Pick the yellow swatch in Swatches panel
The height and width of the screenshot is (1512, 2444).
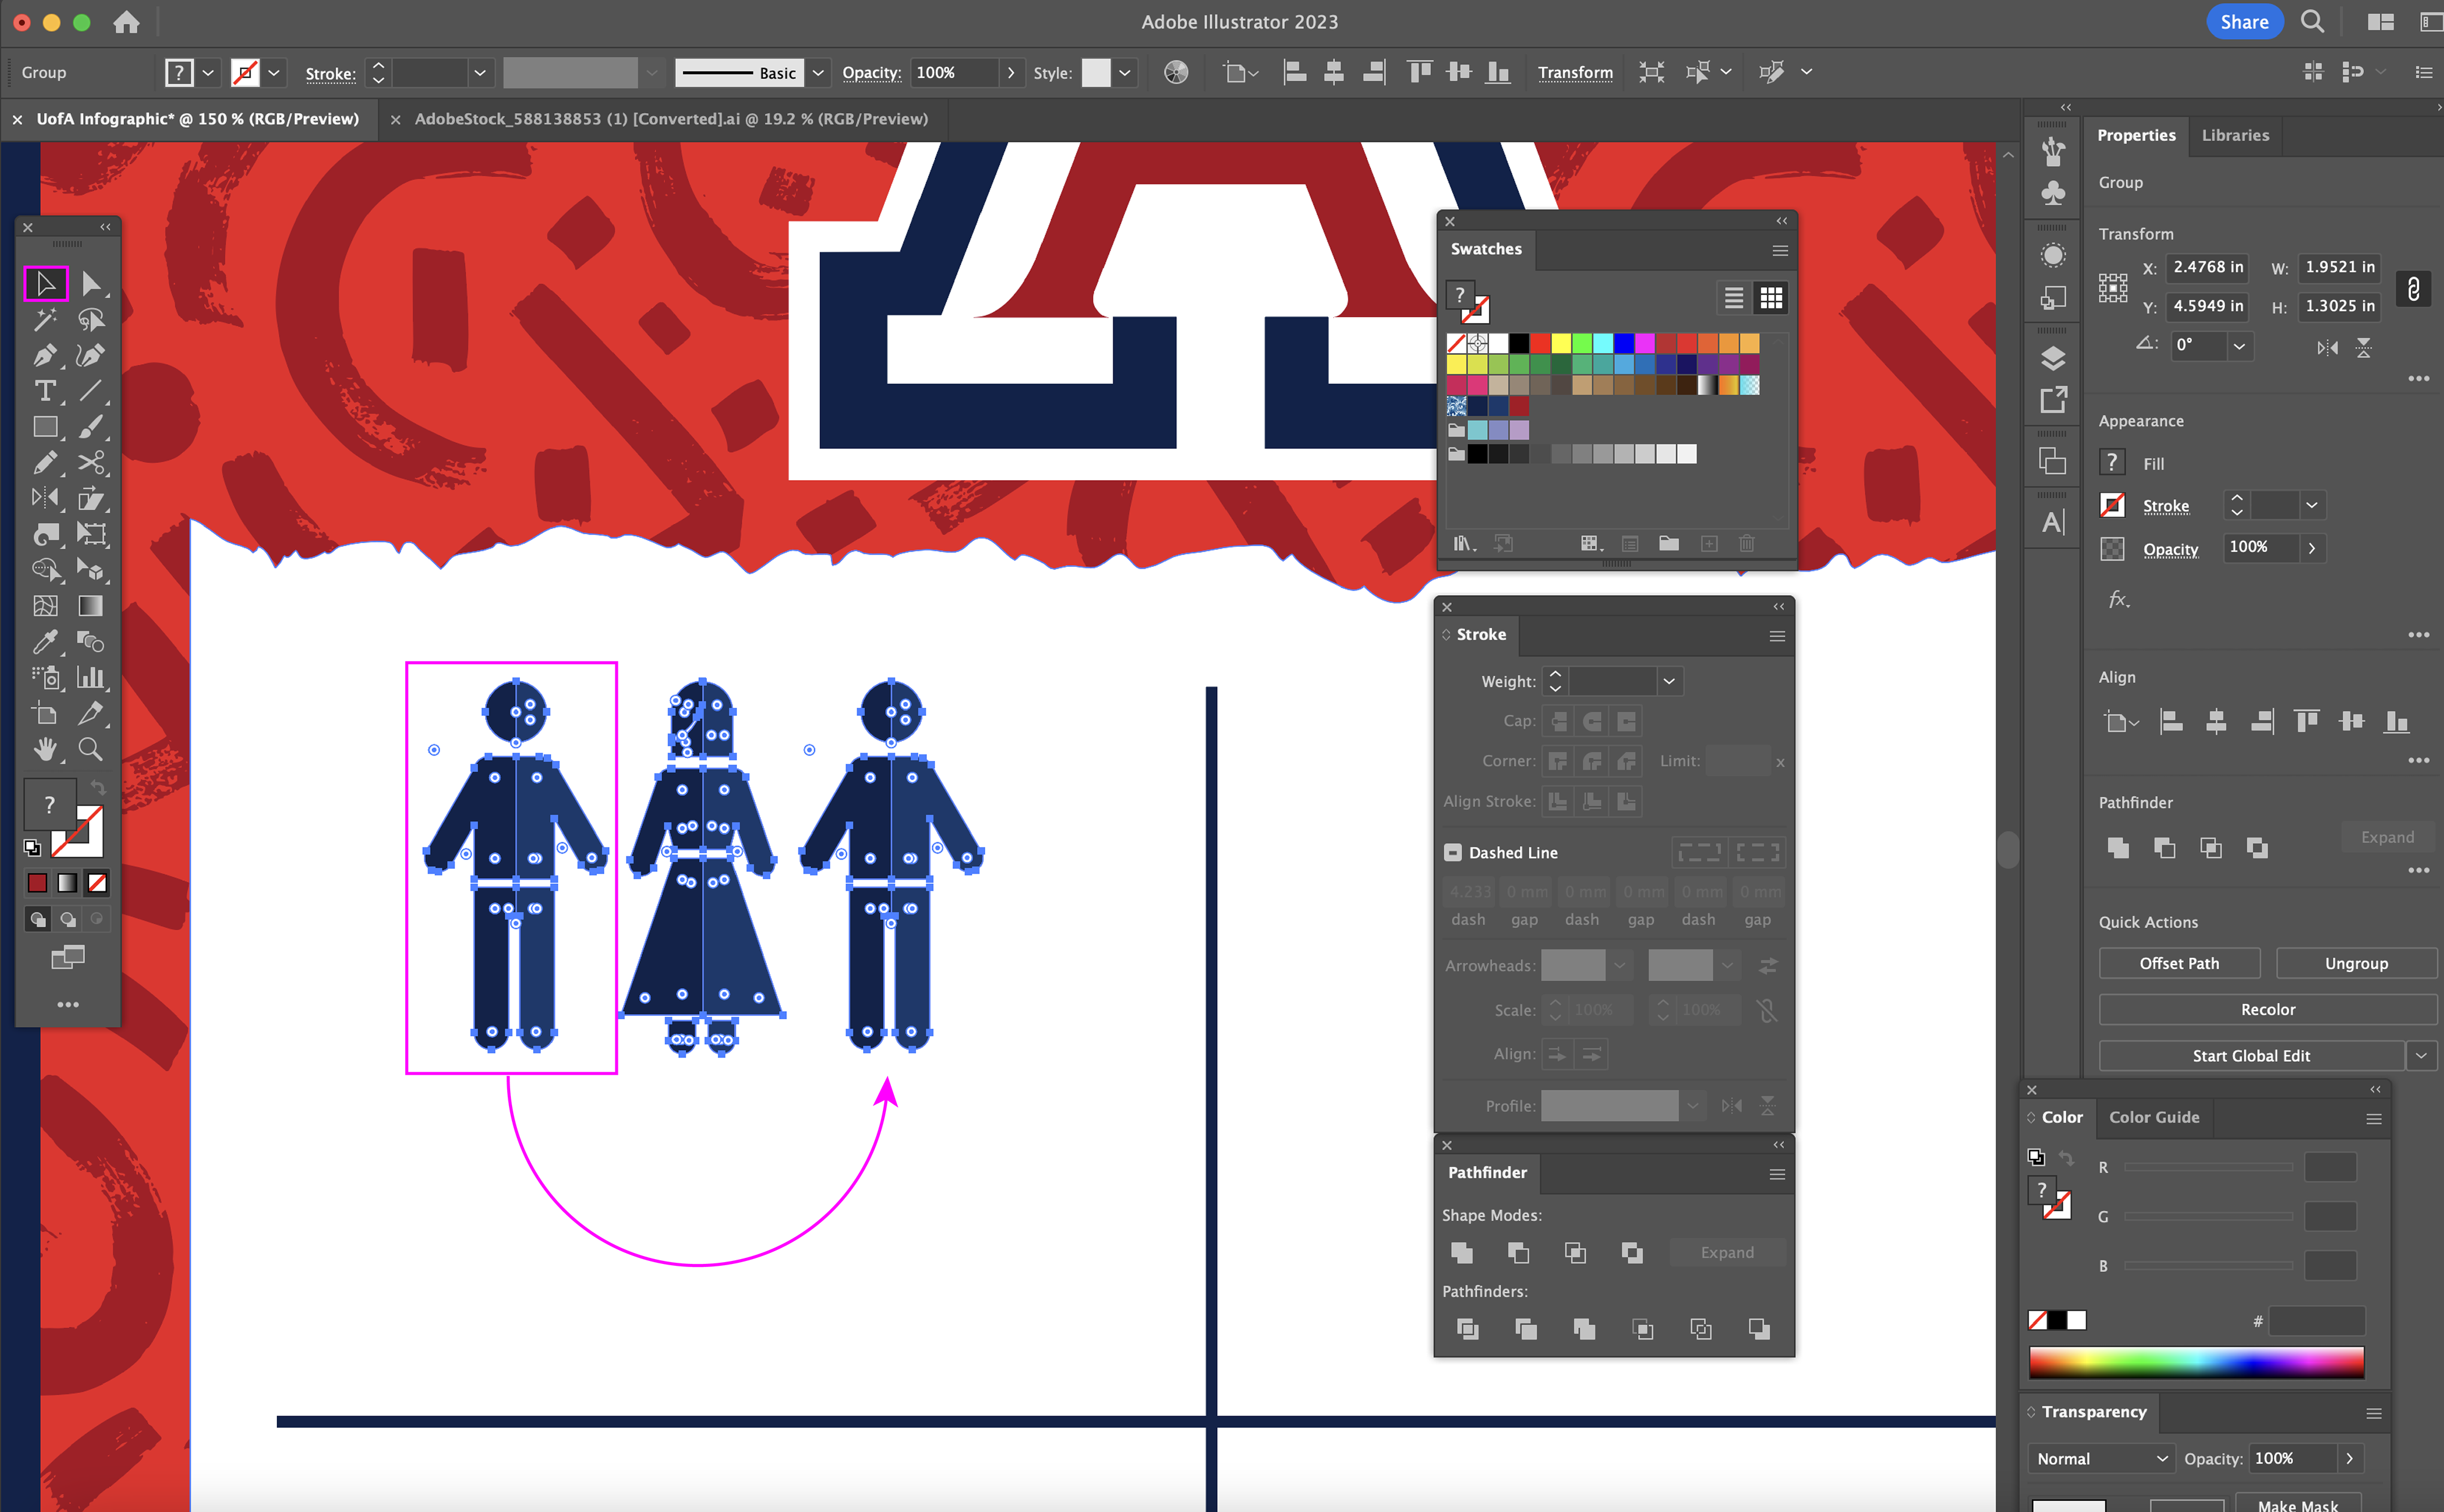[1560, 344]
